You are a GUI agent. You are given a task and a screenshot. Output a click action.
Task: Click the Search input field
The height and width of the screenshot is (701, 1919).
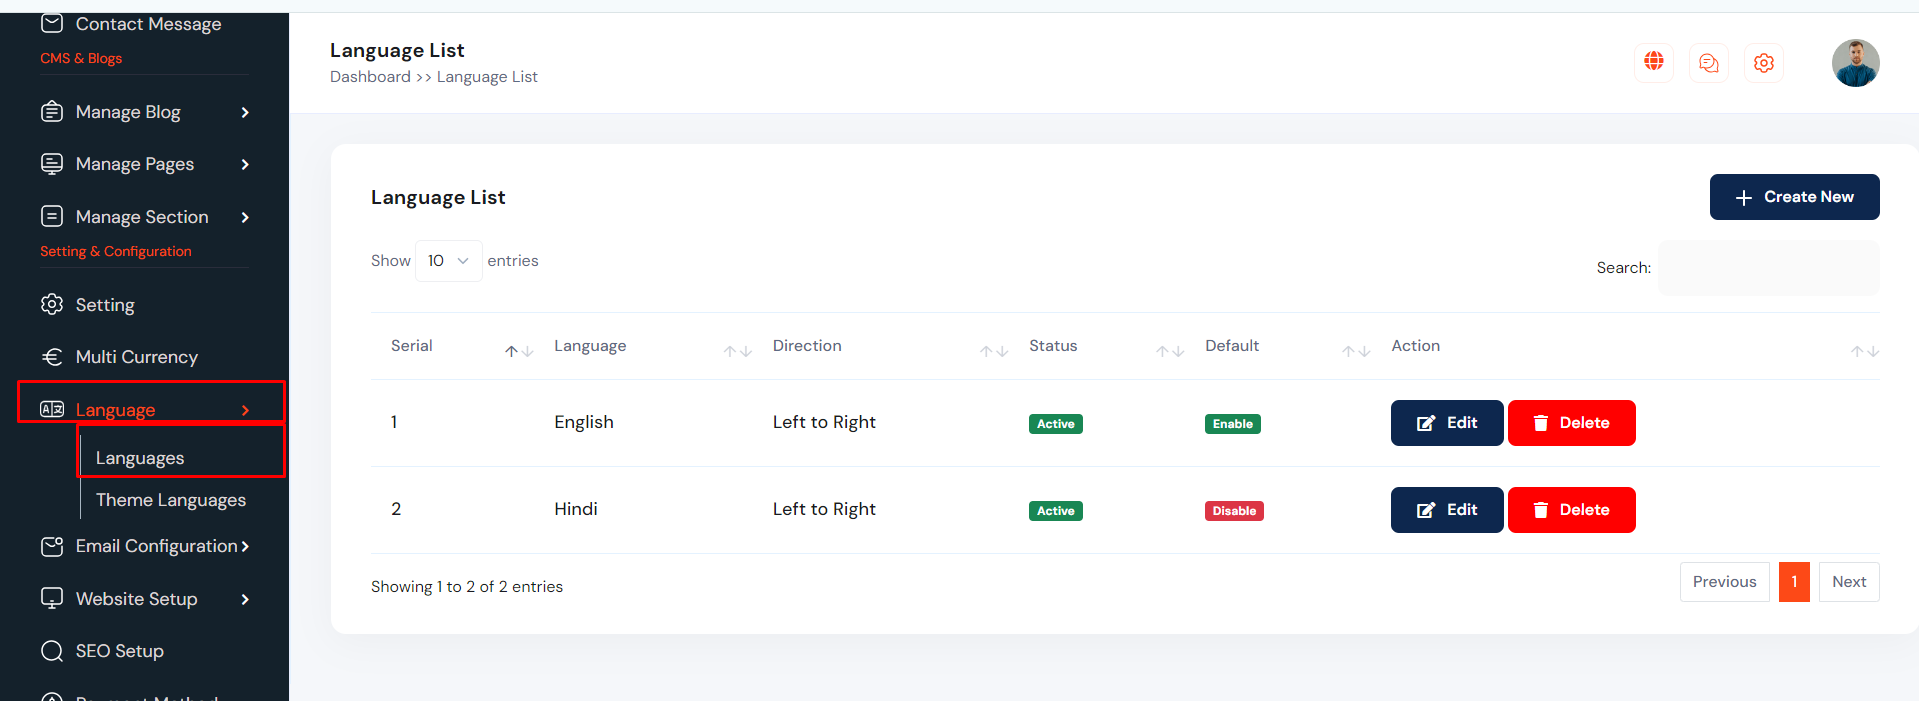coord(1768,268)
